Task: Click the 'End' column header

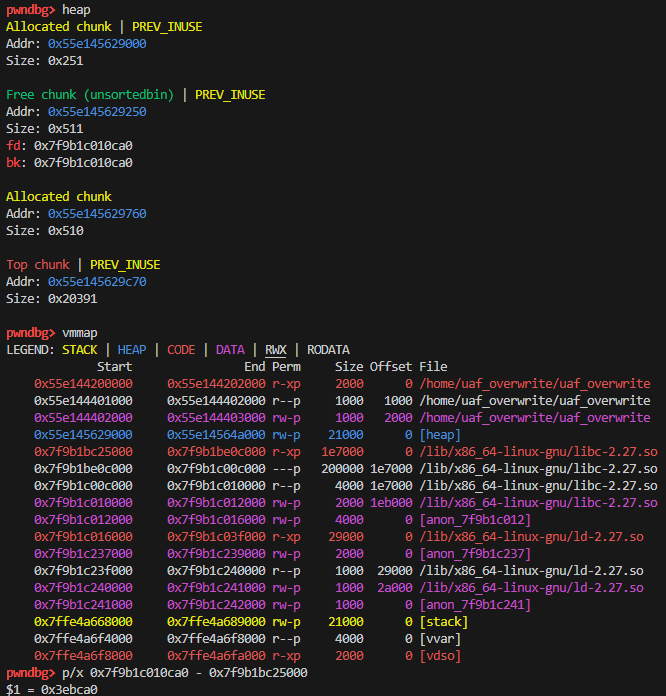Action: 255,367
